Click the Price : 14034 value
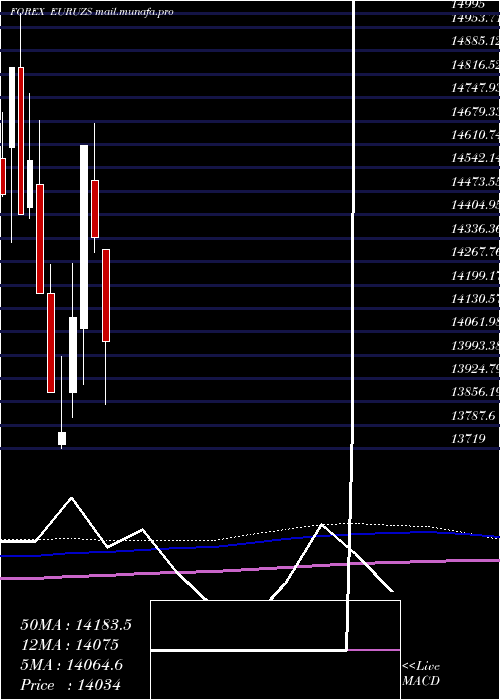500x700 pixels. click(x=71, y=685)
